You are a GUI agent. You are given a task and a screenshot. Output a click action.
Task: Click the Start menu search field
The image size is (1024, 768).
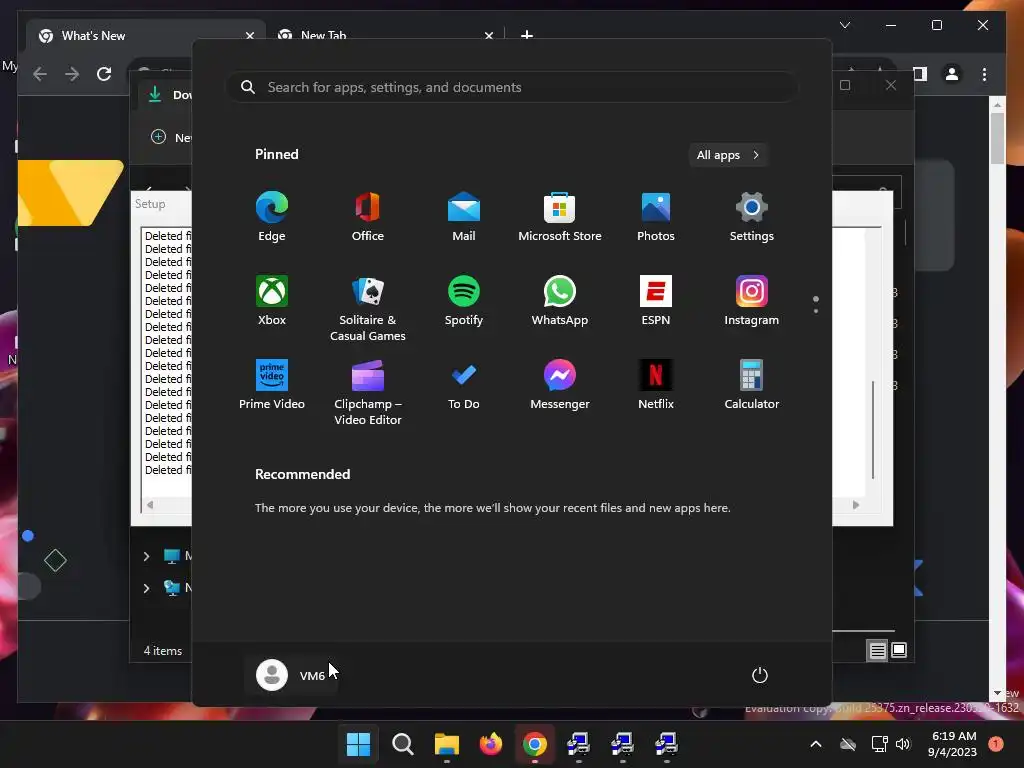coord(512,87)
